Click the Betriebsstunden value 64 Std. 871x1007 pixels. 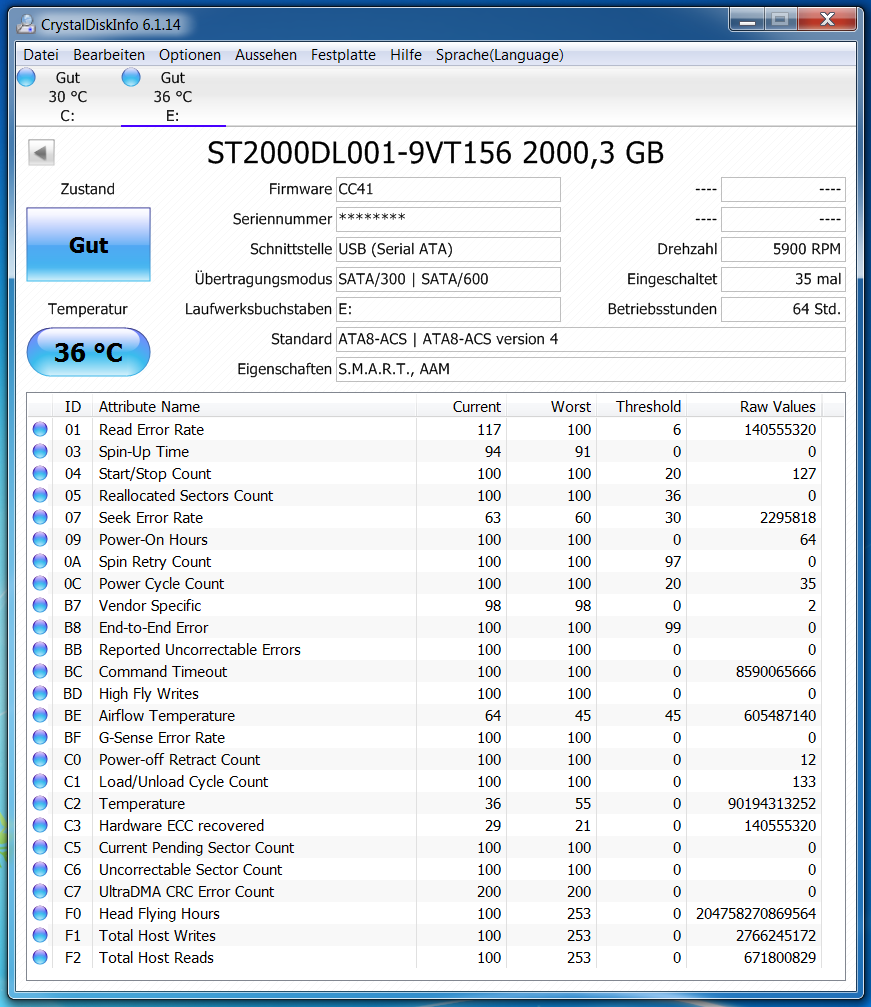(783, 309)
